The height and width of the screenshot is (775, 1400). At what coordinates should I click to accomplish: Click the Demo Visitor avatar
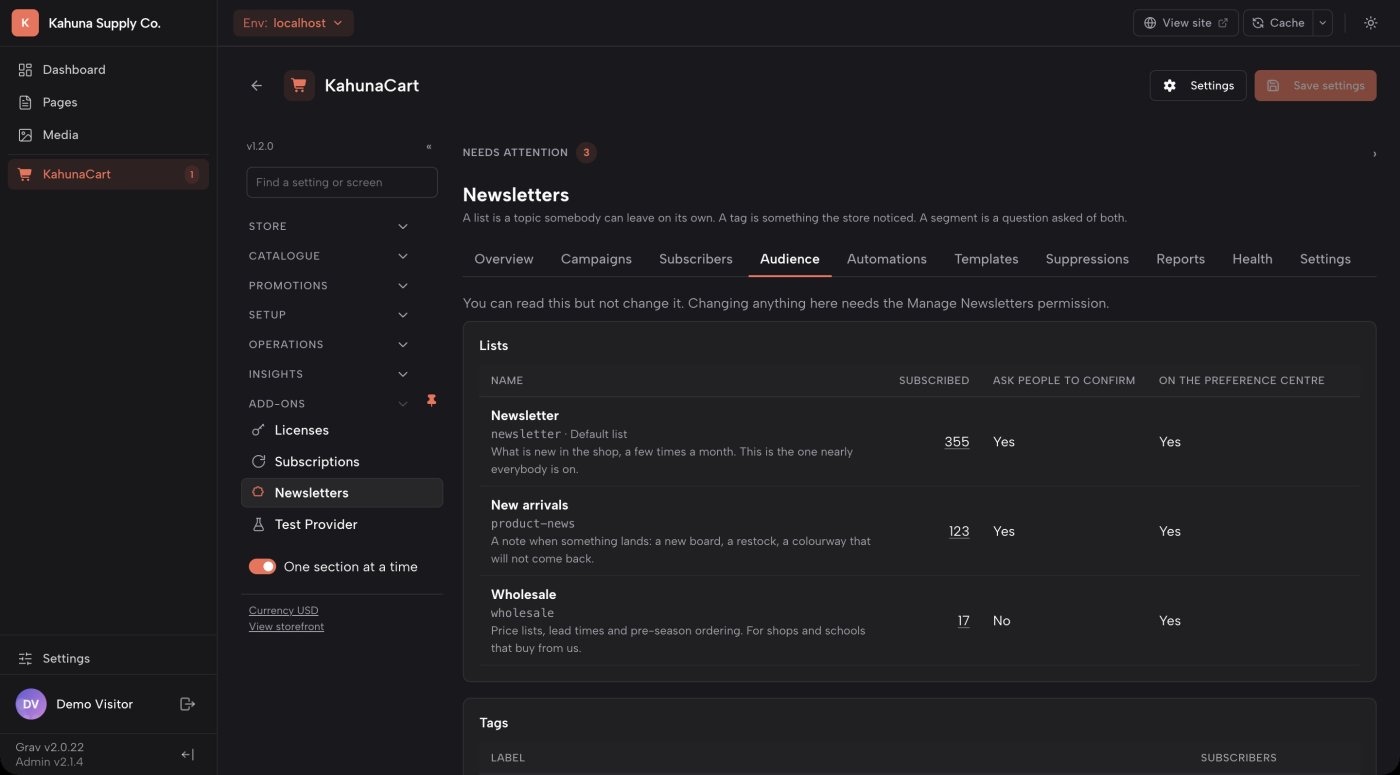(31, 704)
